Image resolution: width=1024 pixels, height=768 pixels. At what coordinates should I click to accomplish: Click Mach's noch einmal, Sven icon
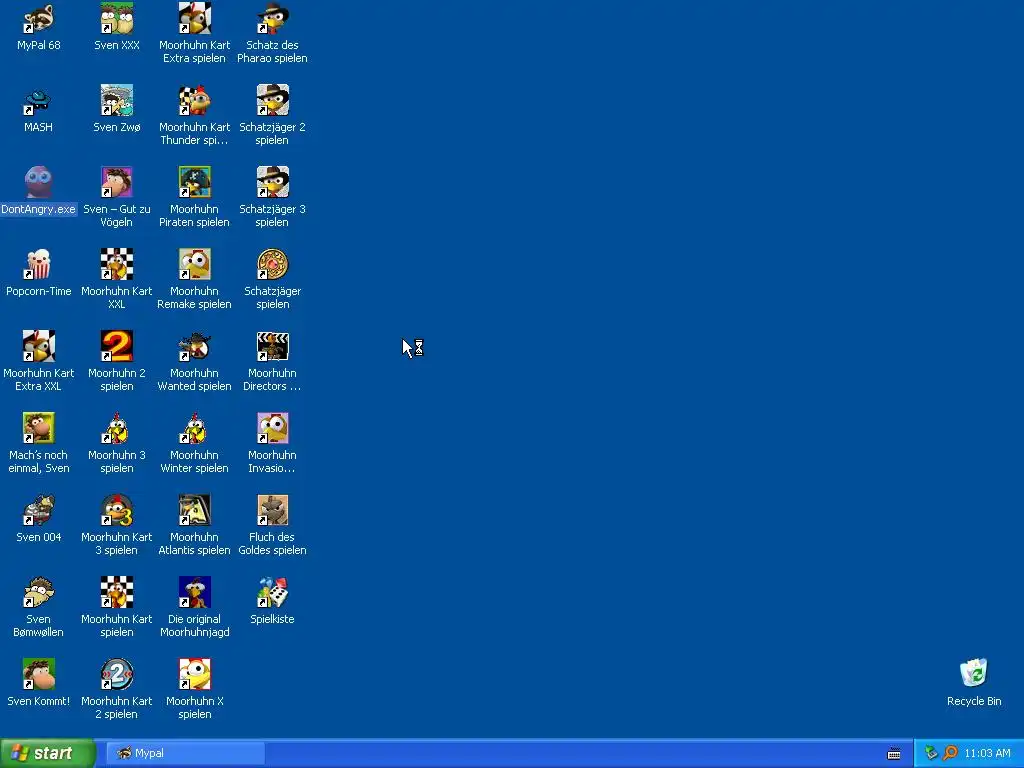(39, 428)
